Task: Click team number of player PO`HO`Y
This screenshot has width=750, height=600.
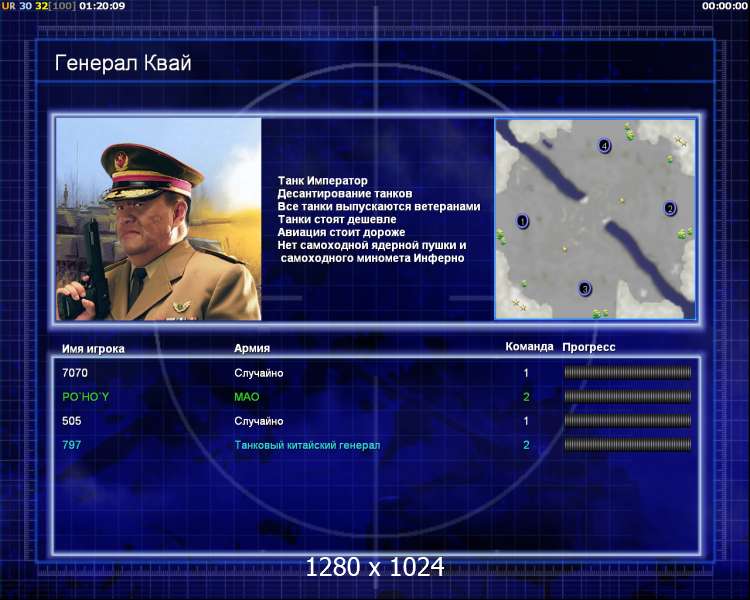Action: (526, 397)
